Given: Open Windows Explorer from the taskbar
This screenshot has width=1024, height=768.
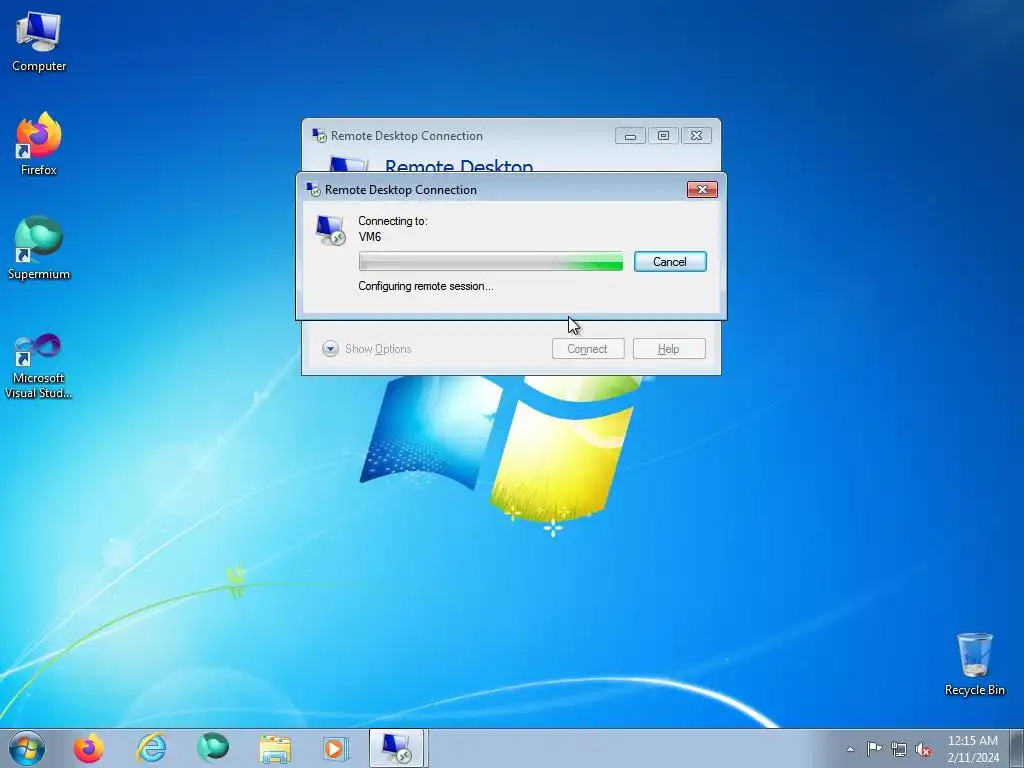Looking at the screenshot, I should click(x=275, y=748).
